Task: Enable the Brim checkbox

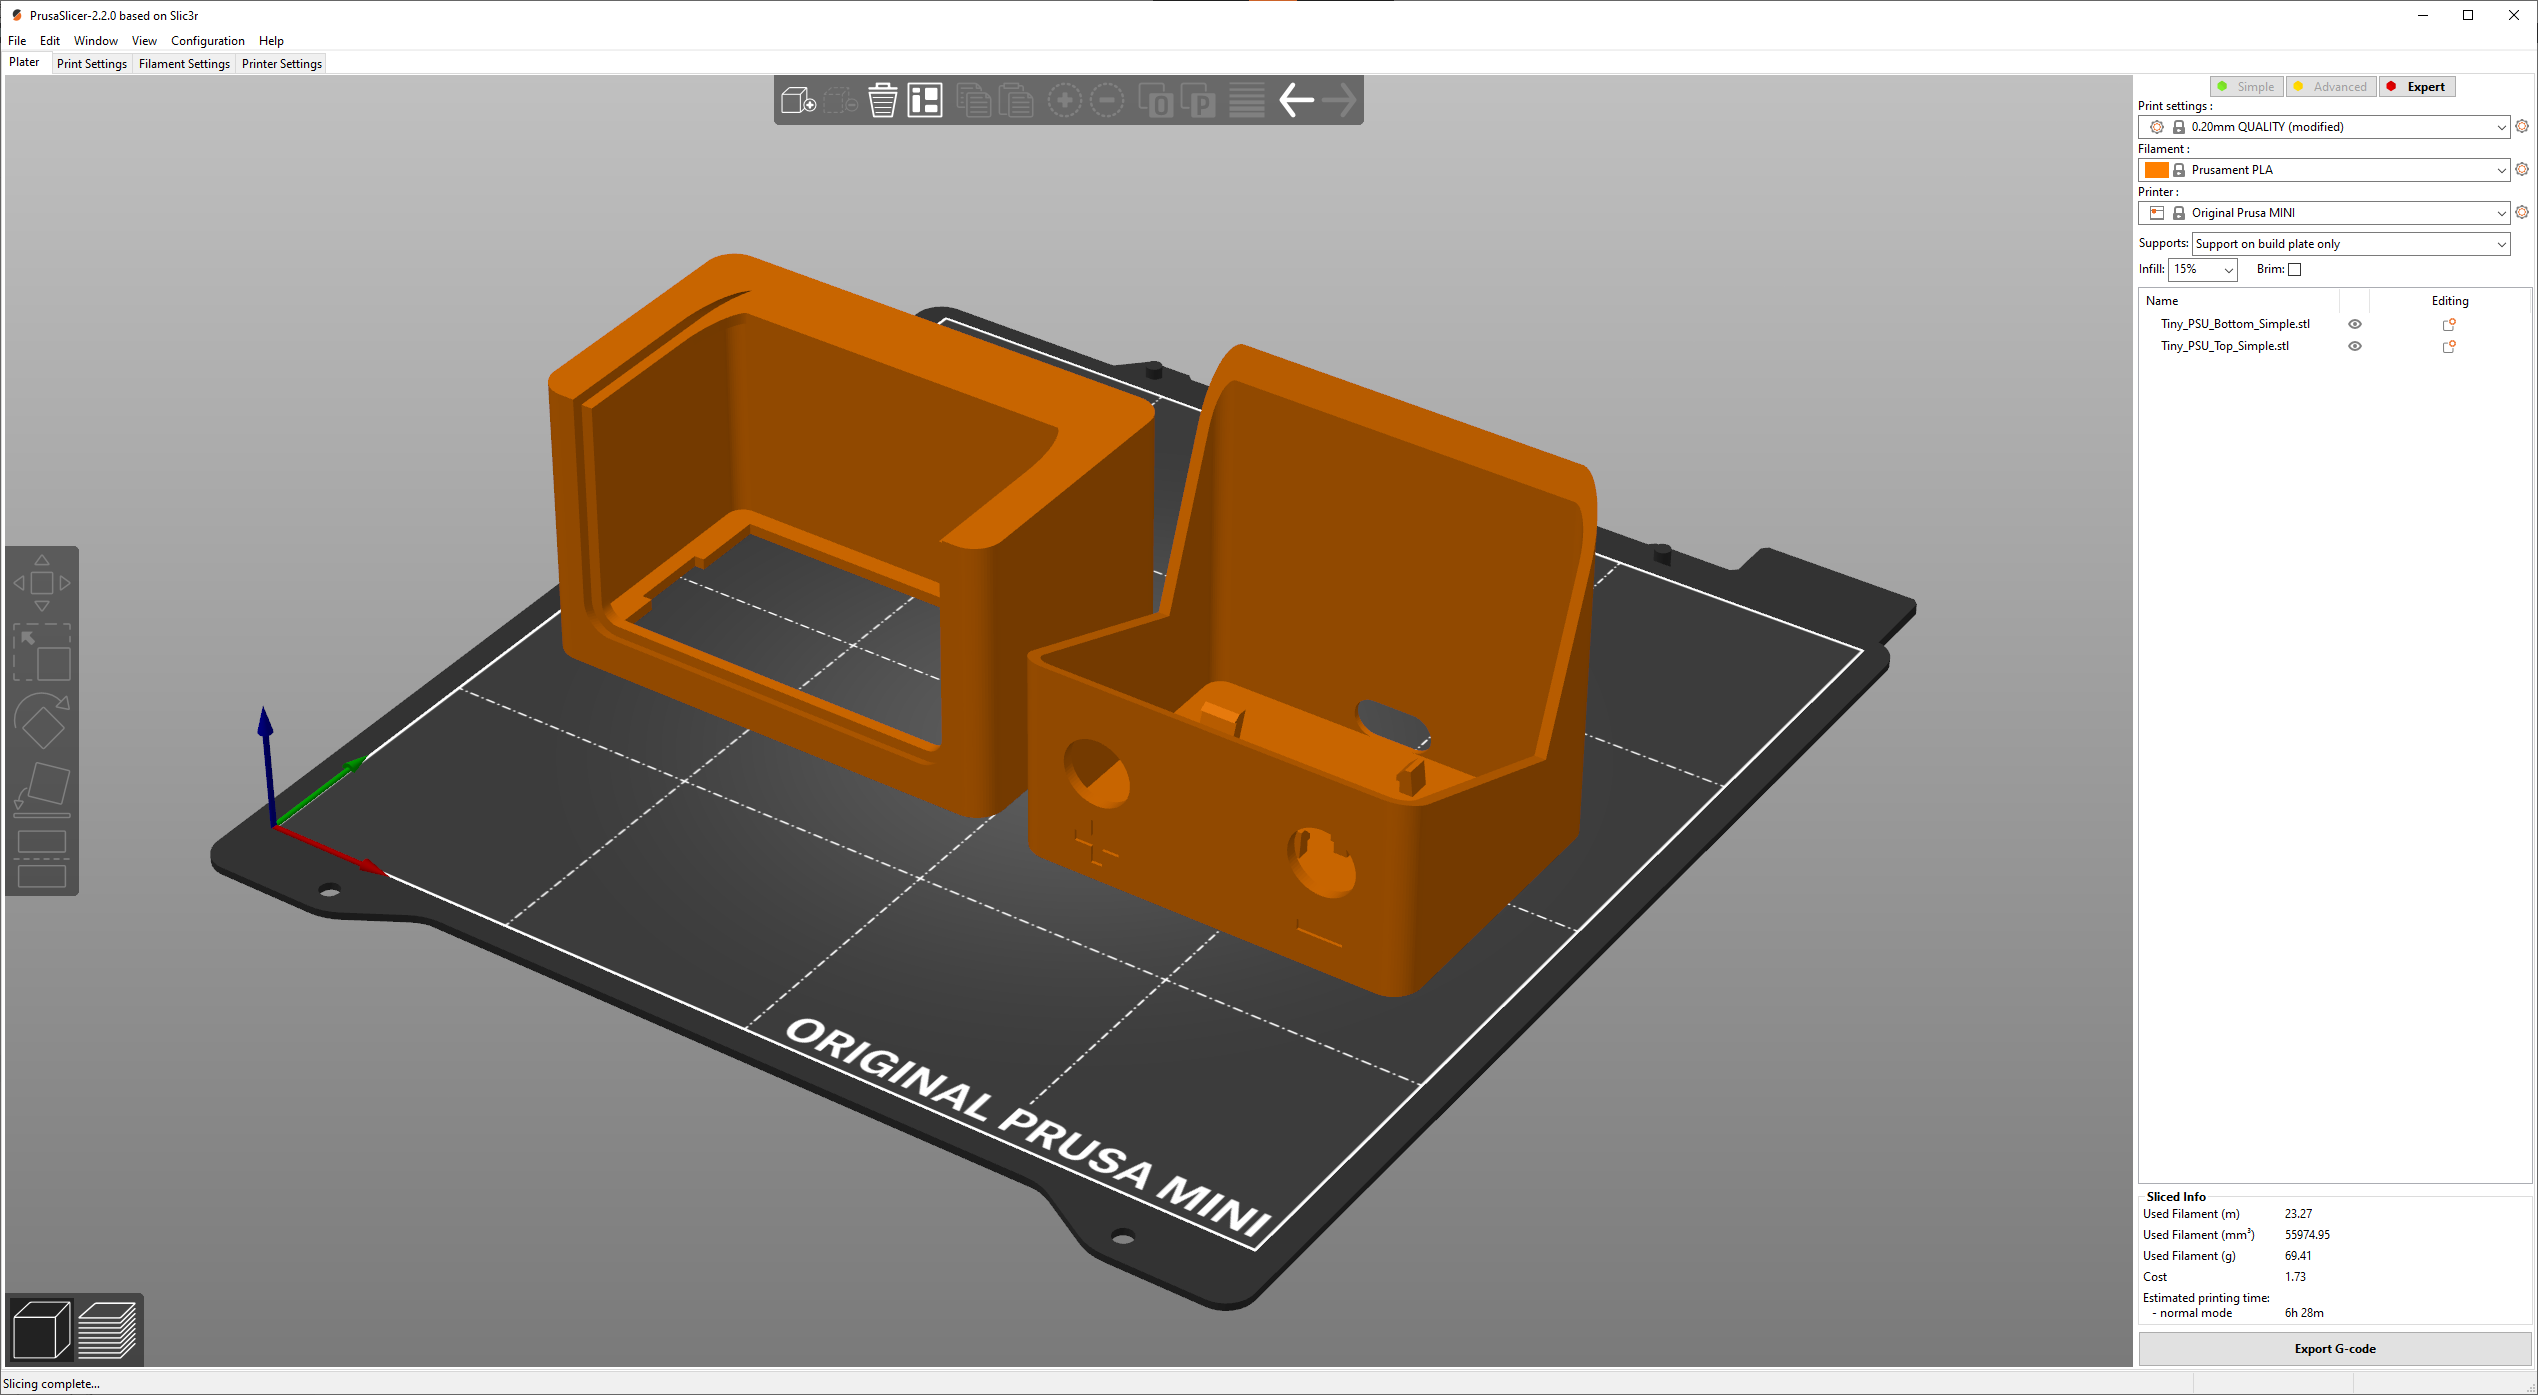Action: [x=2295, y=269]
